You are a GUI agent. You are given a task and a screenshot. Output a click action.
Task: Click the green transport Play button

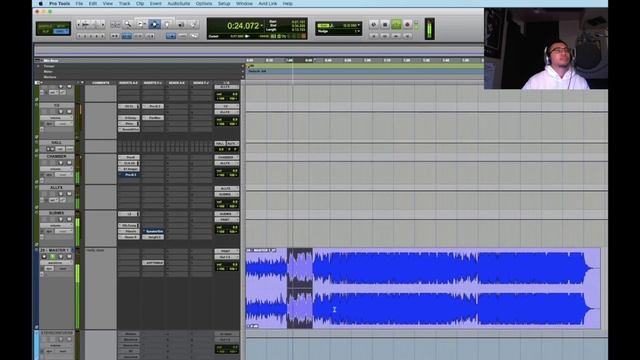(x=396, y=25)
